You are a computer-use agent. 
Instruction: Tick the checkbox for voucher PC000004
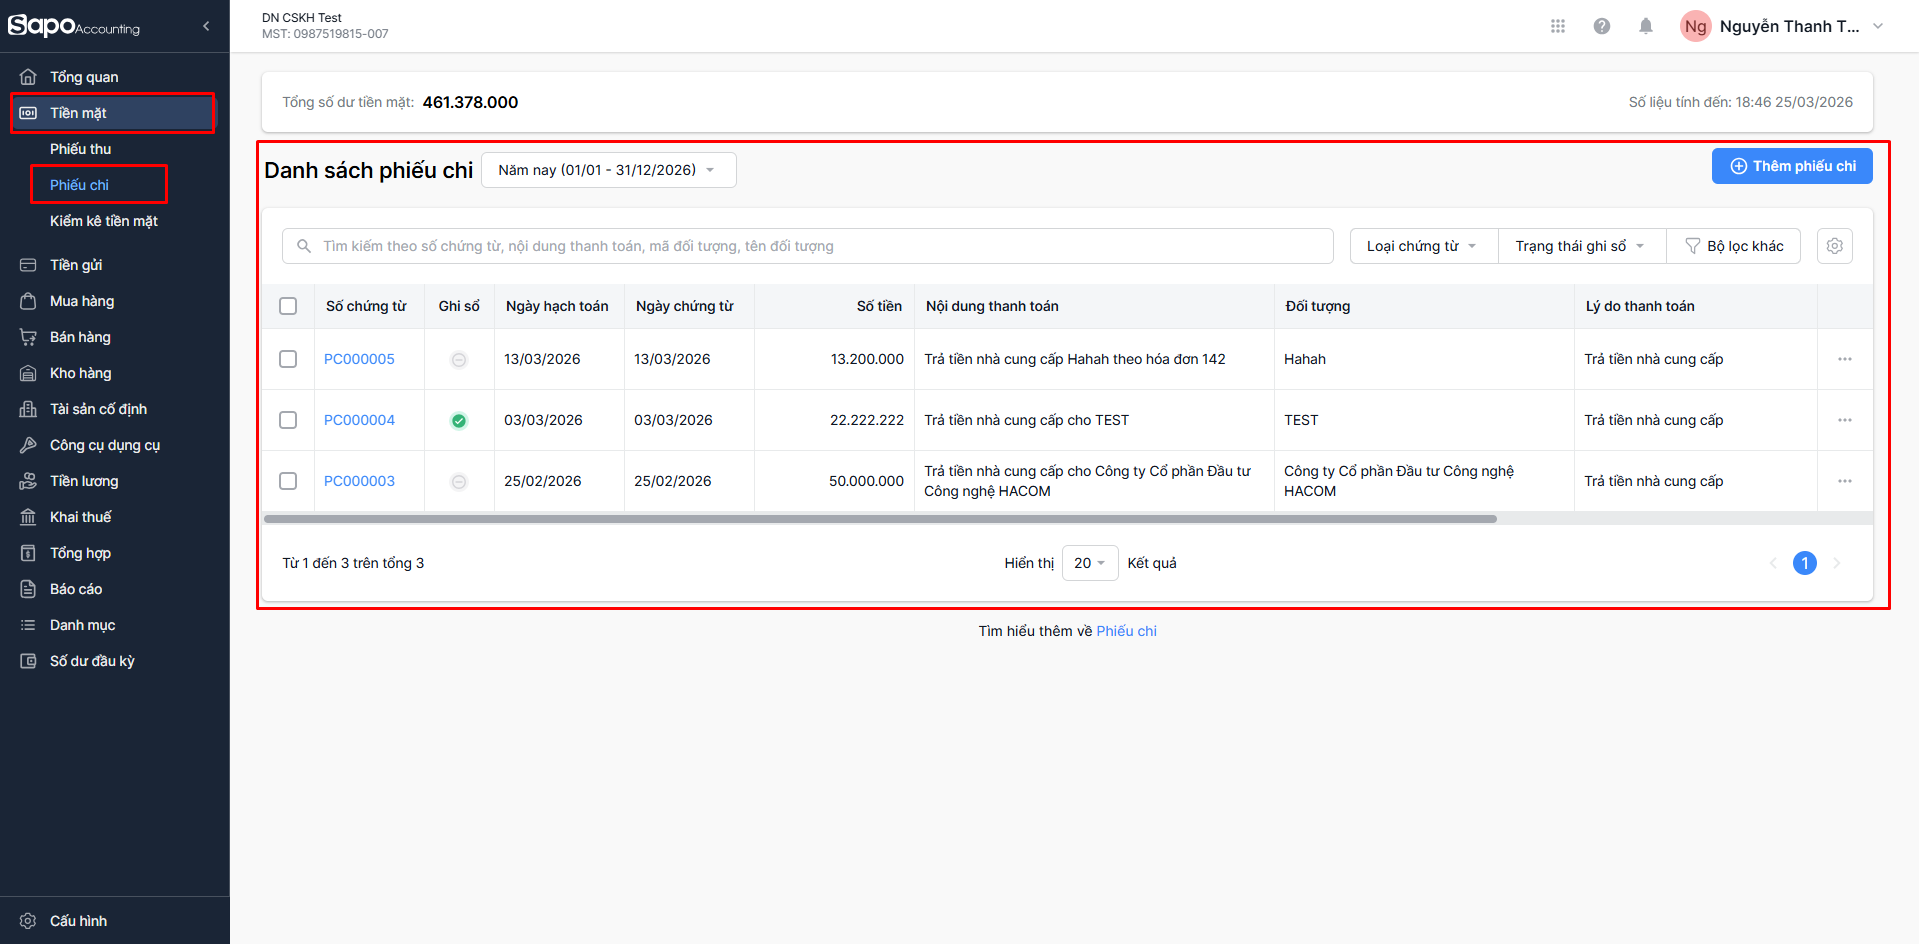click(288, 420)
